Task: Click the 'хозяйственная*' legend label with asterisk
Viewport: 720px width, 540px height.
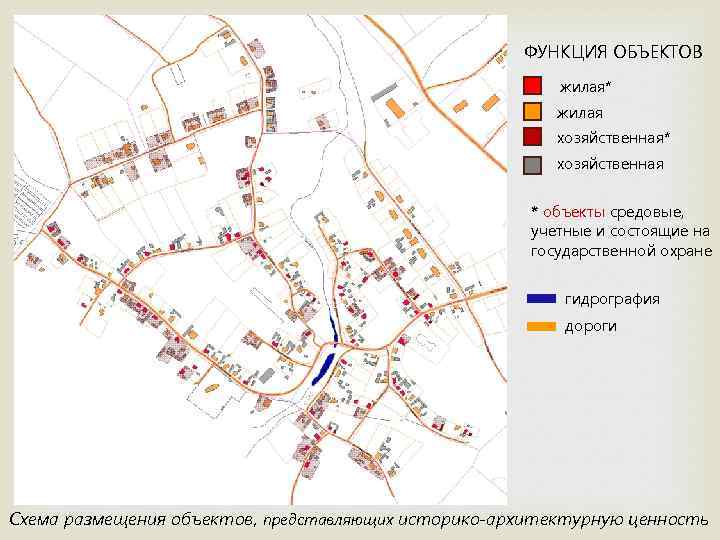Action: pos(613,138)
